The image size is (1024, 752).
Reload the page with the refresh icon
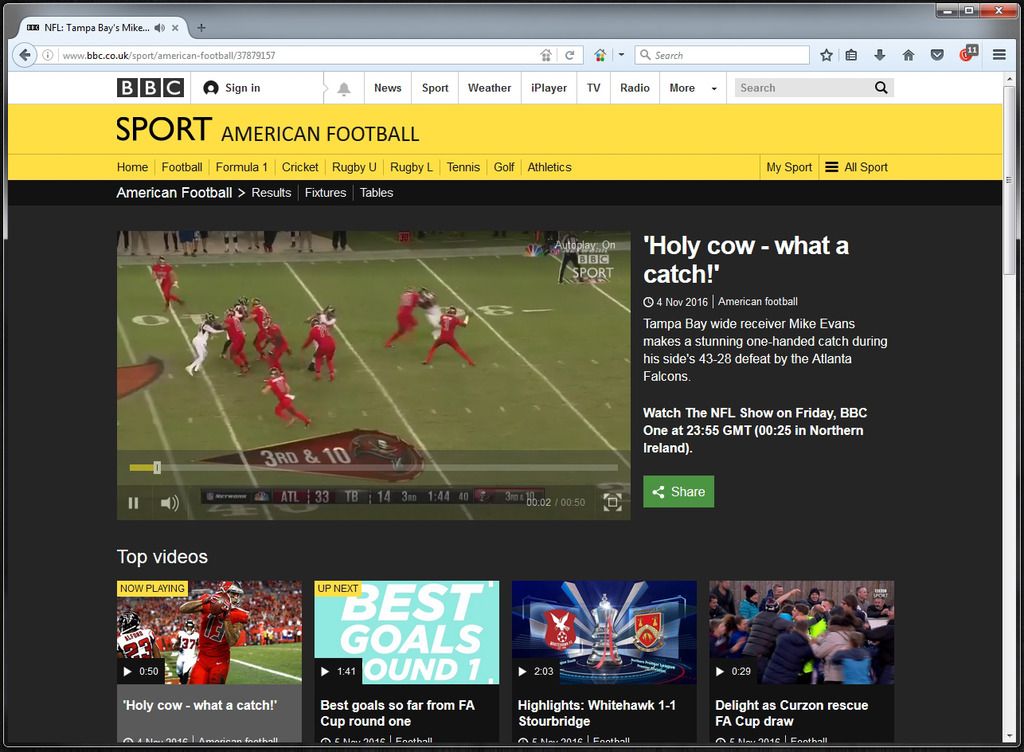coord(569,55)
